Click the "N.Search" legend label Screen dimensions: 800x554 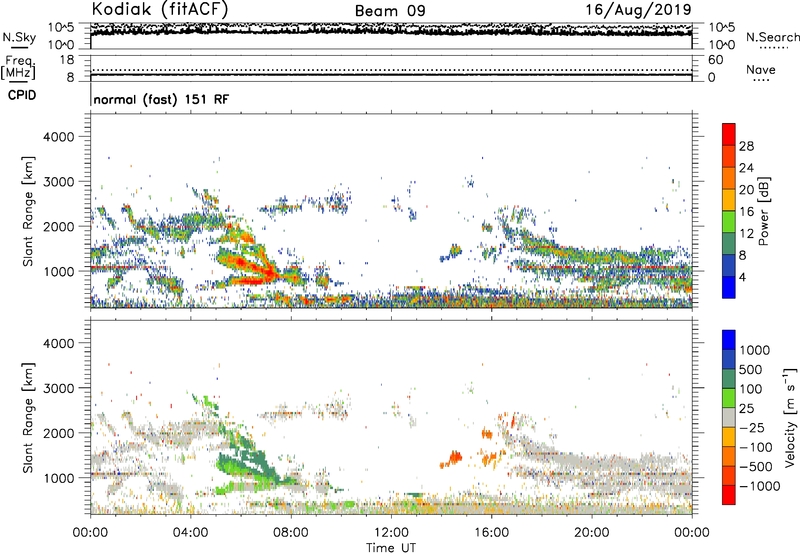[773, 37]
